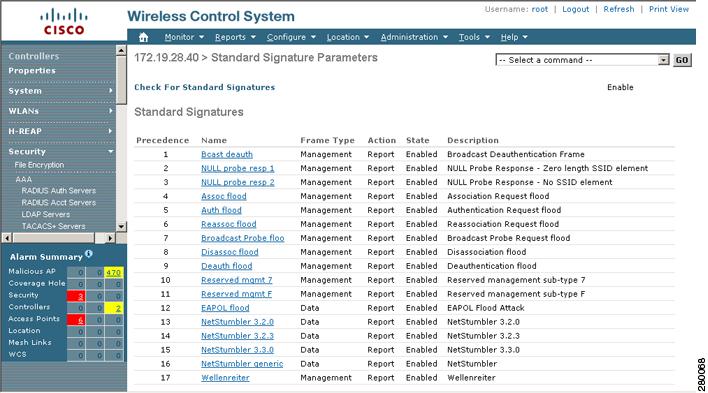
Task: Click sidebar horizontal scroll left arrow
Action: point(7,238)
